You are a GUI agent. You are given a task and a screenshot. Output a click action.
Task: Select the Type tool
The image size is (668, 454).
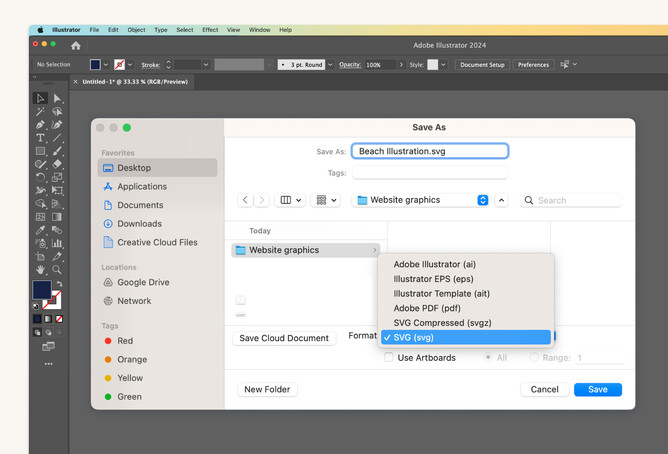point(40,138)
